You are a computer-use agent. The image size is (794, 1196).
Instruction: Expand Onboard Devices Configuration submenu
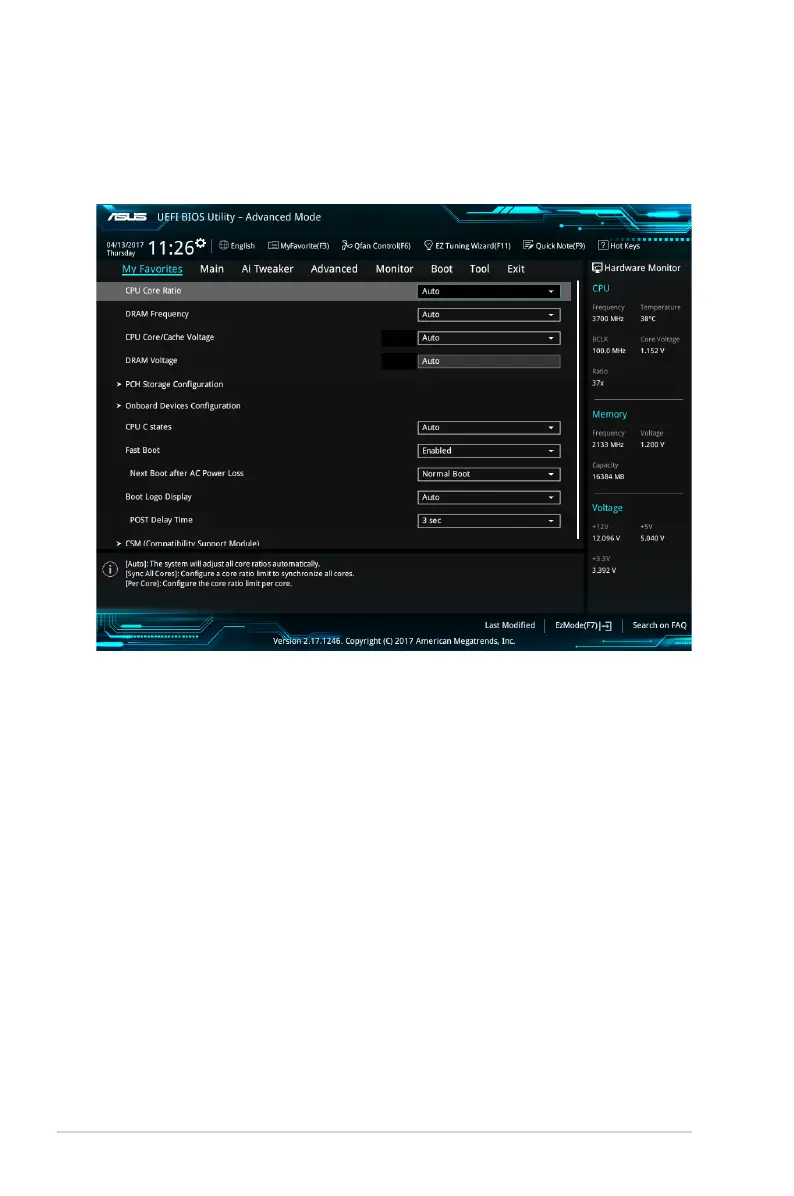click(182, 406)
